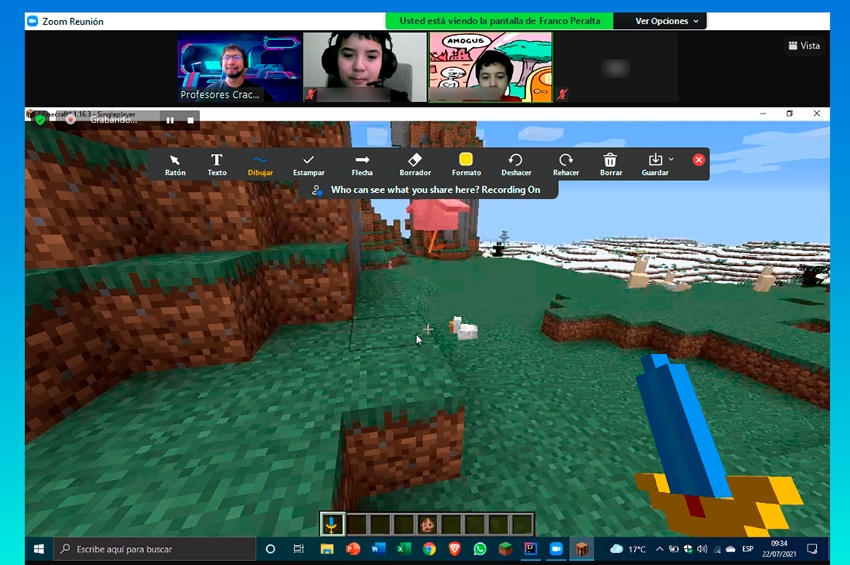The height and width of the screenshot is (565, 850).
Task: Open Minecraft grass block launcher in taskbar
Action: (505, 549)
